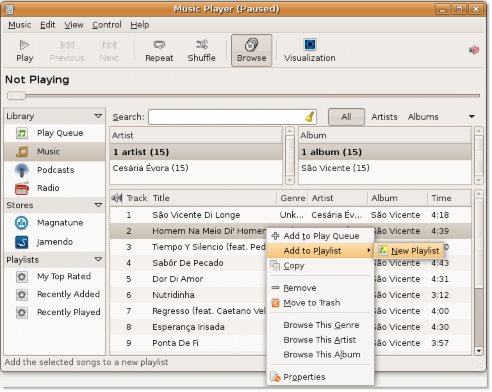Open the Help menu

click(x=140, y=25)
